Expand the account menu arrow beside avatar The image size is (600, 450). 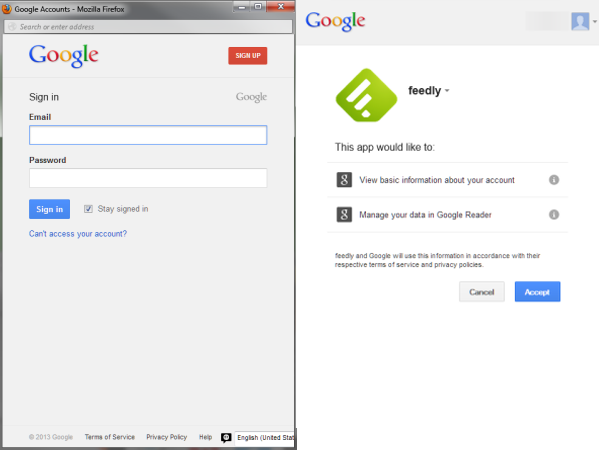click(595, 21)
